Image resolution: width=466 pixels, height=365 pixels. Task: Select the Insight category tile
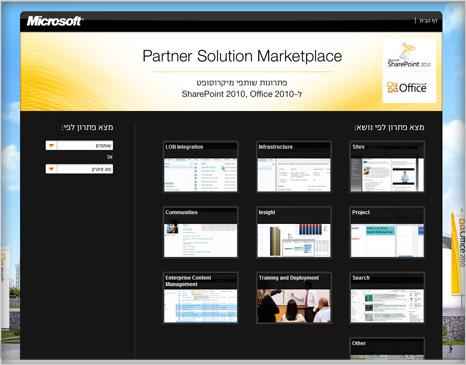[294, 232]
